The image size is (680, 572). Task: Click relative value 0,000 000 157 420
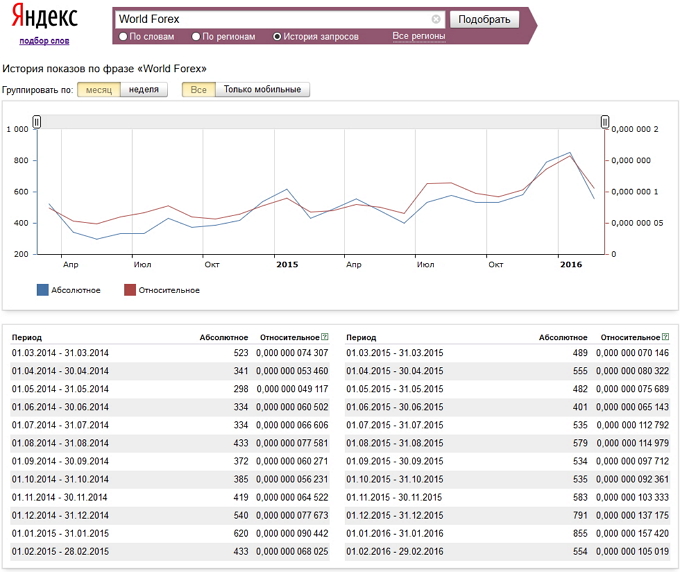[632, 533]
